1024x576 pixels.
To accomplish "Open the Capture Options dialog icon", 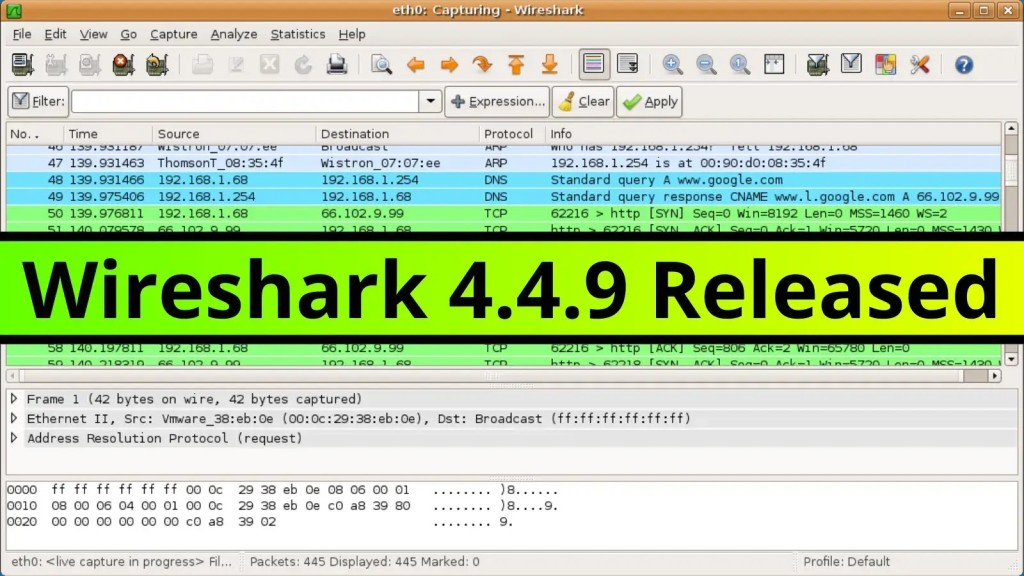I will [55, 64].
